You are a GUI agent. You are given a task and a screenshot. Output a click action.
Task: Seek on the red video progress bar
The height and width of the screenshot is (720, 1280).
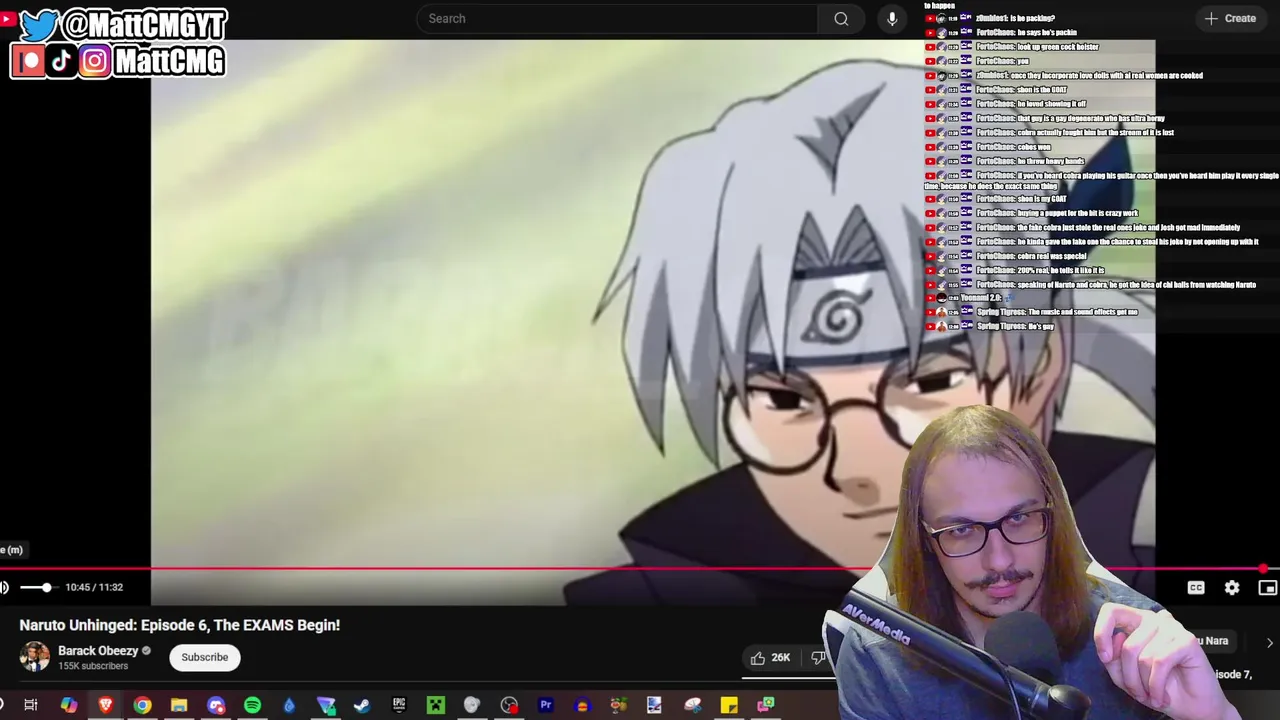coord(640,569)
